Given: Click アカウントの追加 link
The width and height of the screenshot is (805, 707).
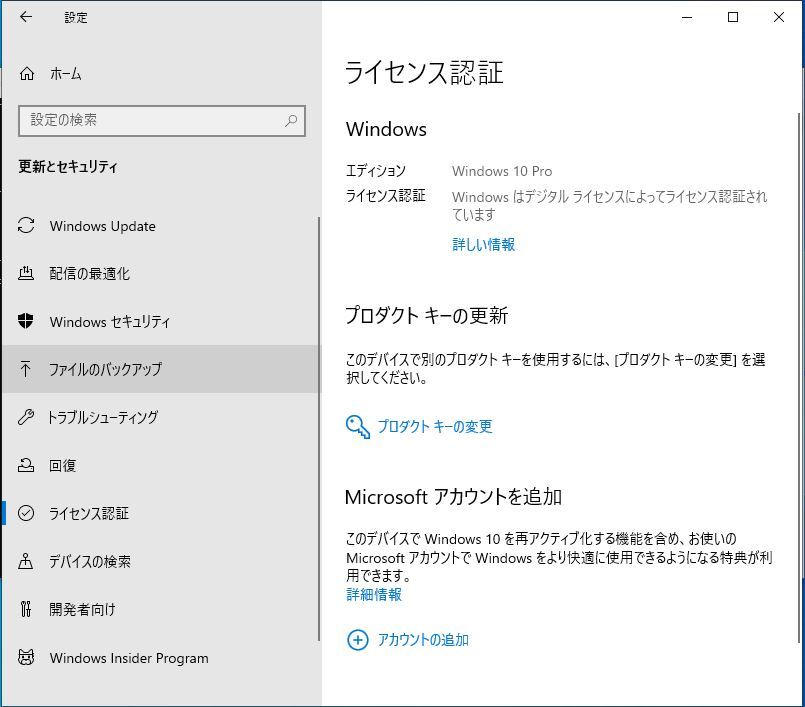Looking at the screenshot, I should (423, 640).
